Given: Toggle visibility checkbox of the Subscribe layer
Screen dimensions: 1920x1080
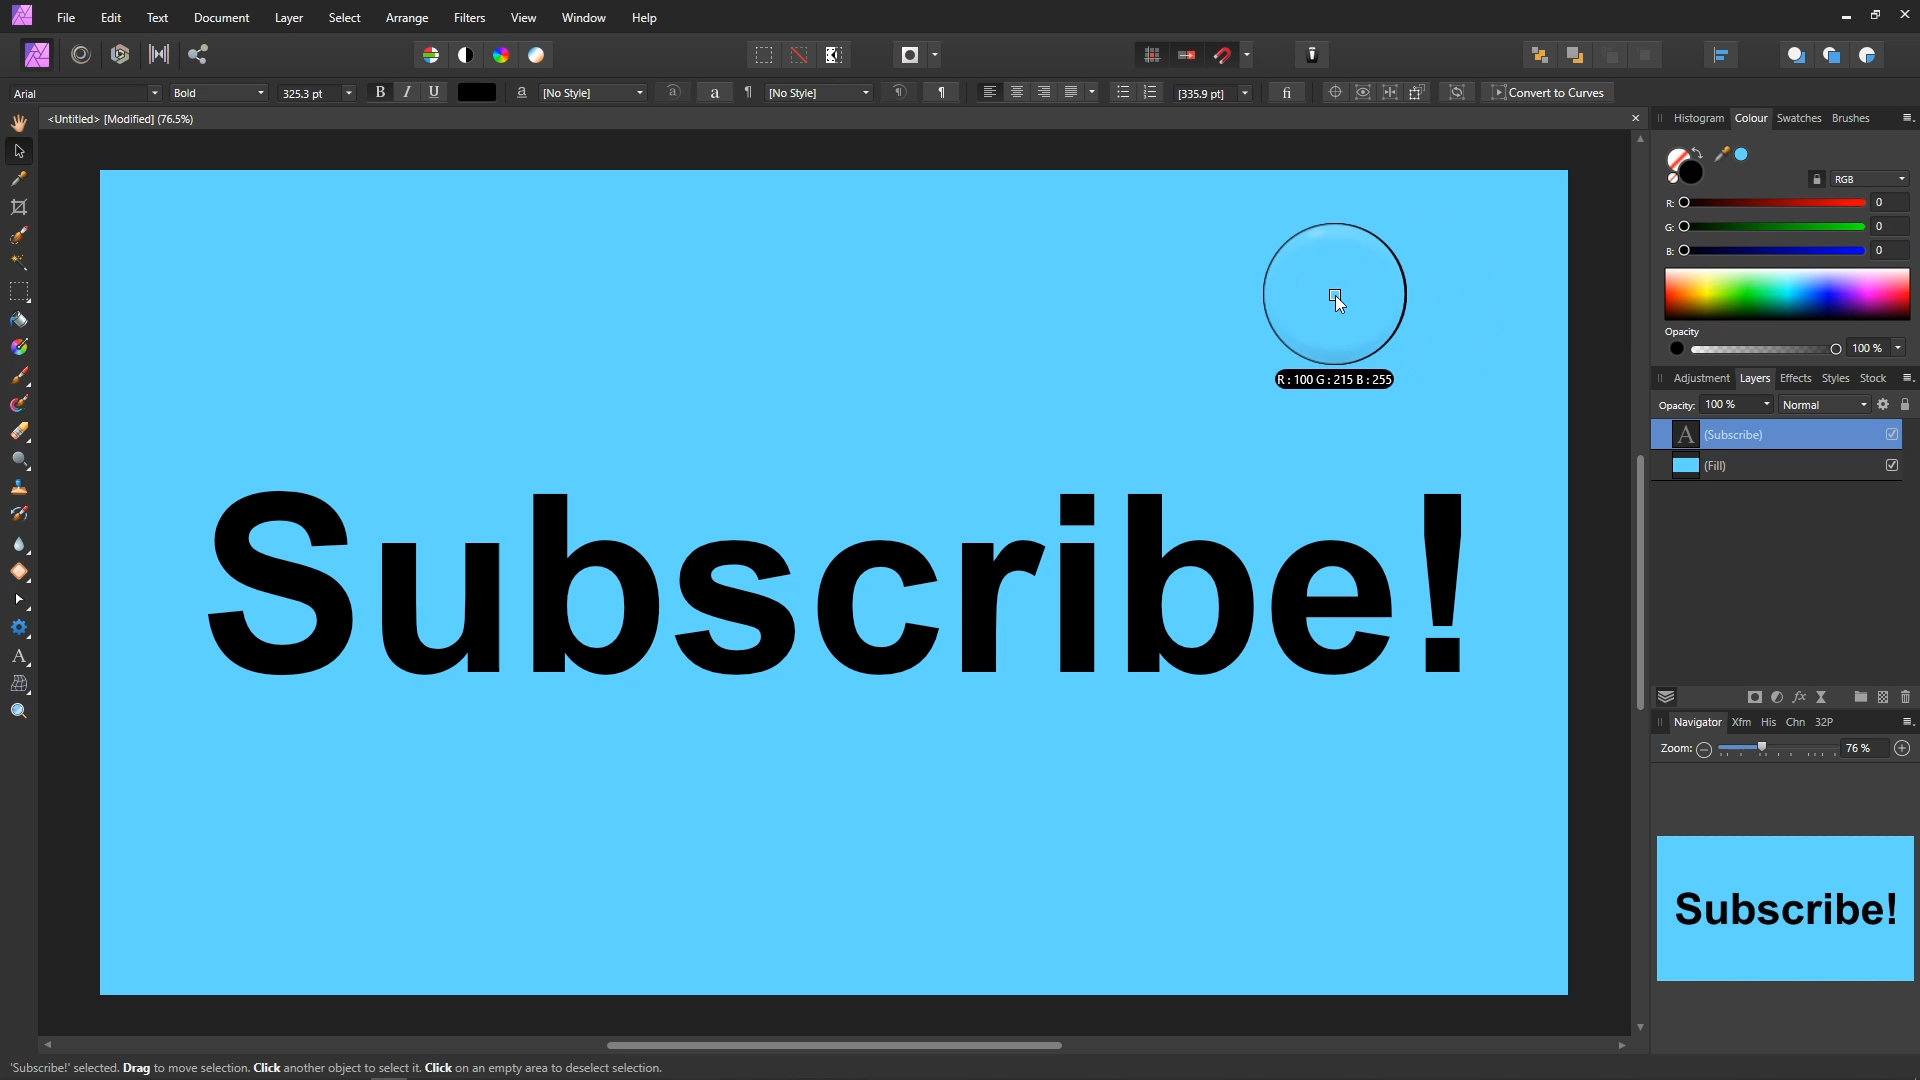Looking at the screenshot, I should (x=1892, y=434).
